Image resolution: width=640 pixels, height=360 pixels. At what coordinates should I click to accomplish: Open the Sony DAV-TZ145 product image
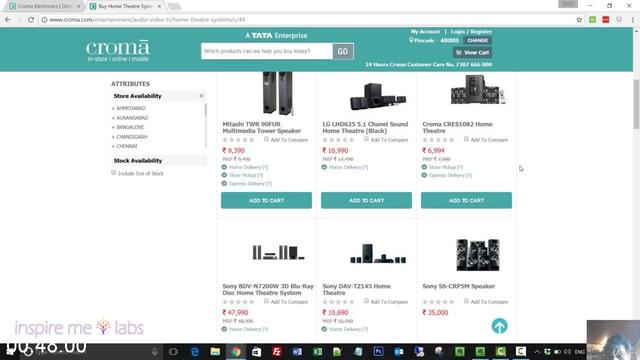coord(378,253)
